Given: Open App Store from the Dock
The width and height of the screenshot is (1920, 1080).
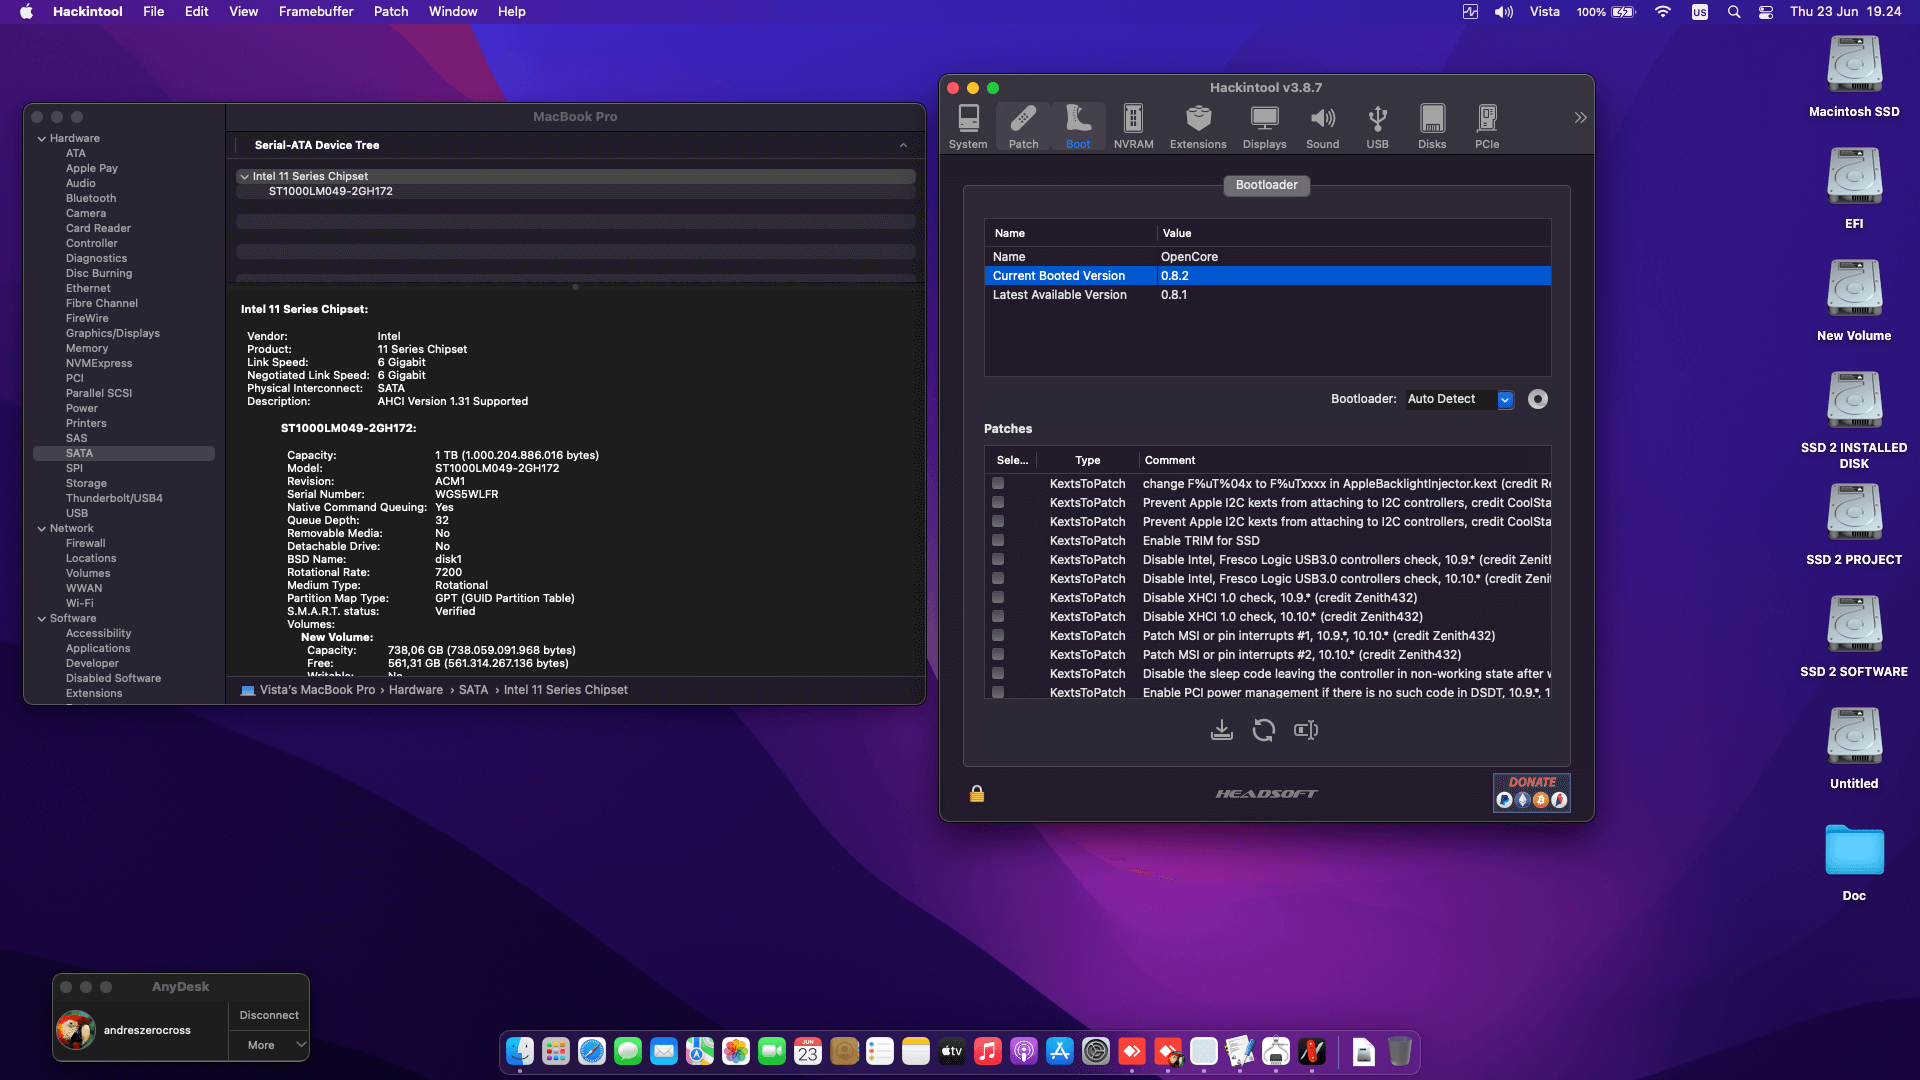Looking at the screenshot, I should 1060,1051.
